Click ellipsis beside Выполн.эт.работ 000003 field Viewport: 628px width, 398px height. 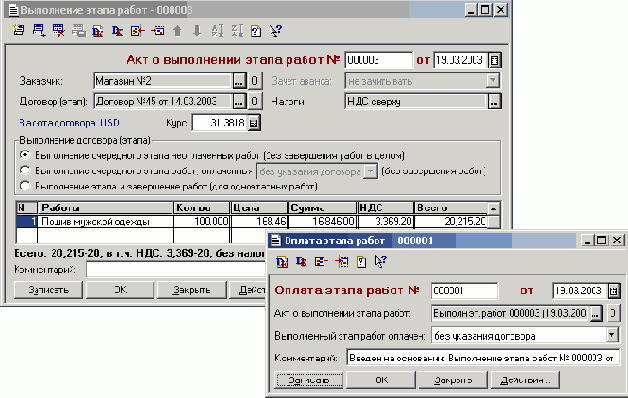596,314
